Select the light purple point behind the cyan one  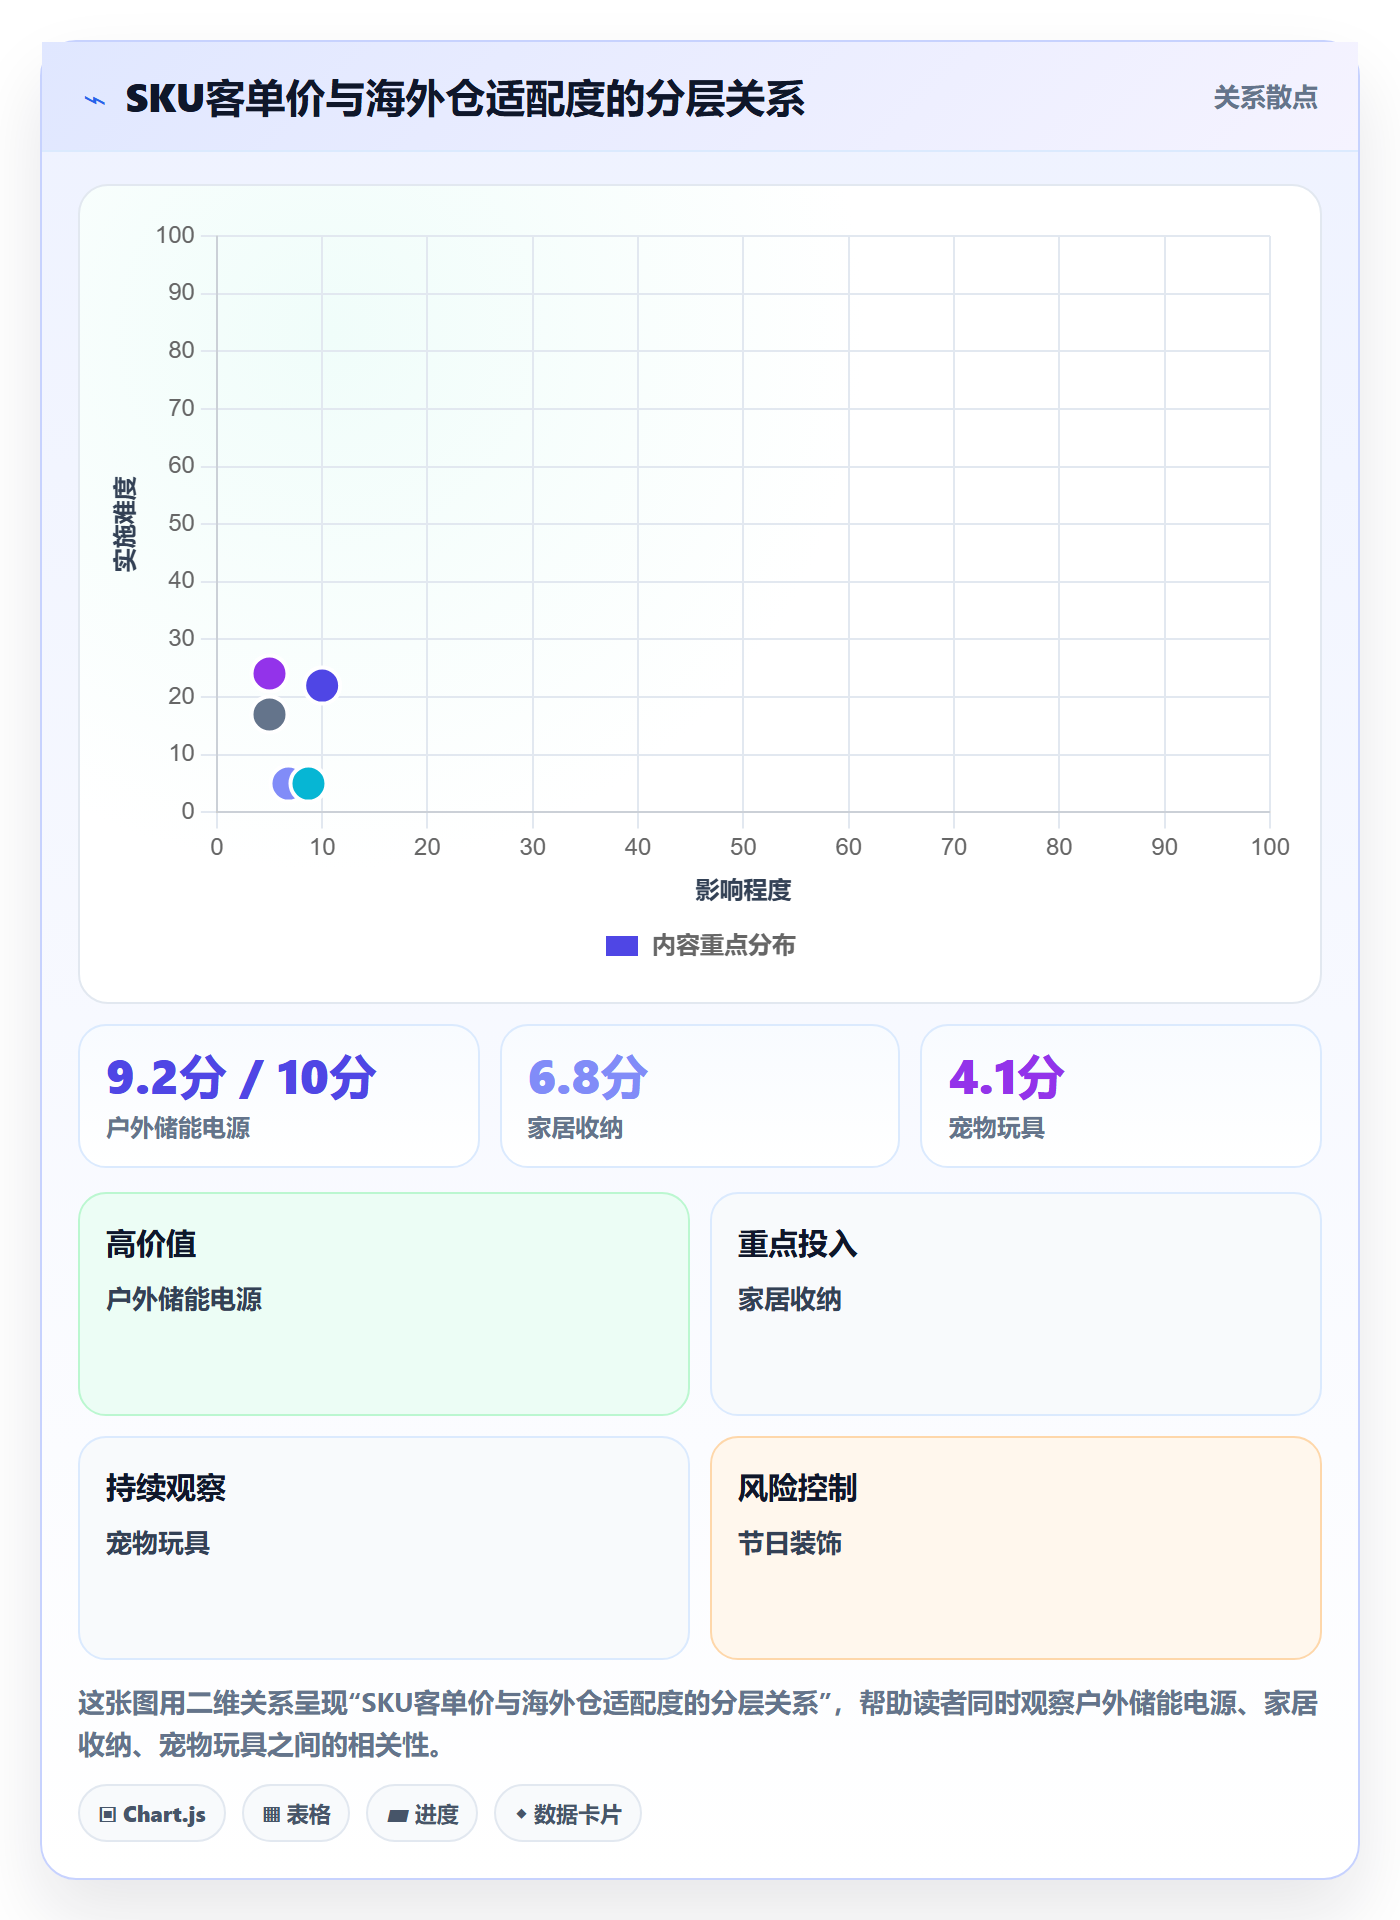(x=282, y=783)
